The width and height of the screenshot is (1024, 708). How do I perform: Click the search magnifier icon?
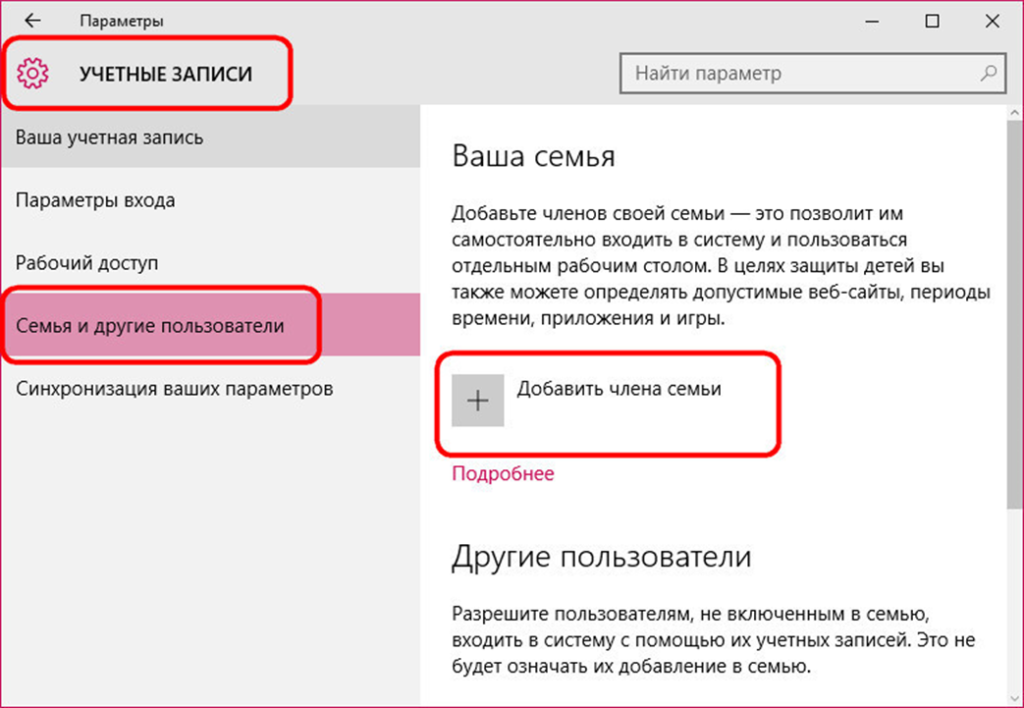989,73
